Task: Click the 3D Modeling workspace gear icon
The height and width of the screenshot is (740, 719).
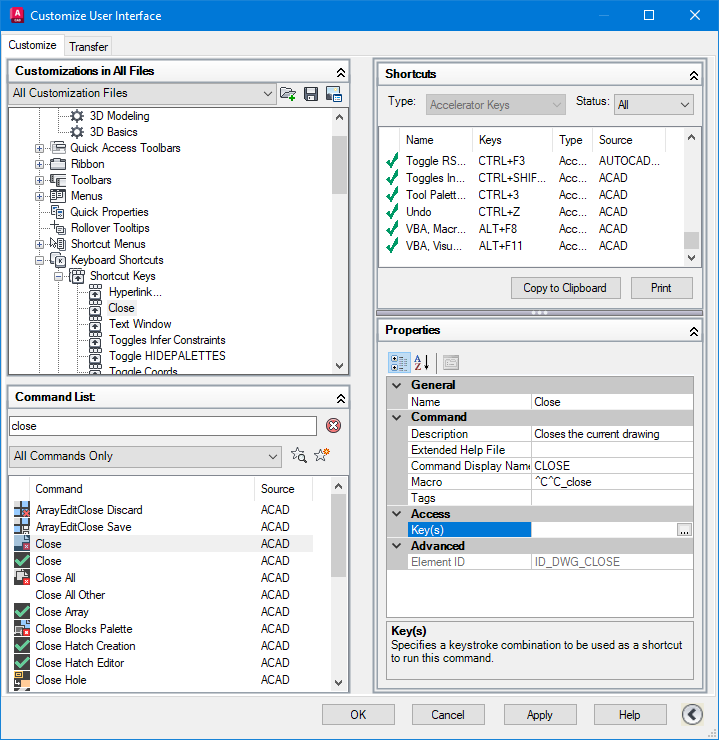Action: pyautogui.click(x=77, y=116)
